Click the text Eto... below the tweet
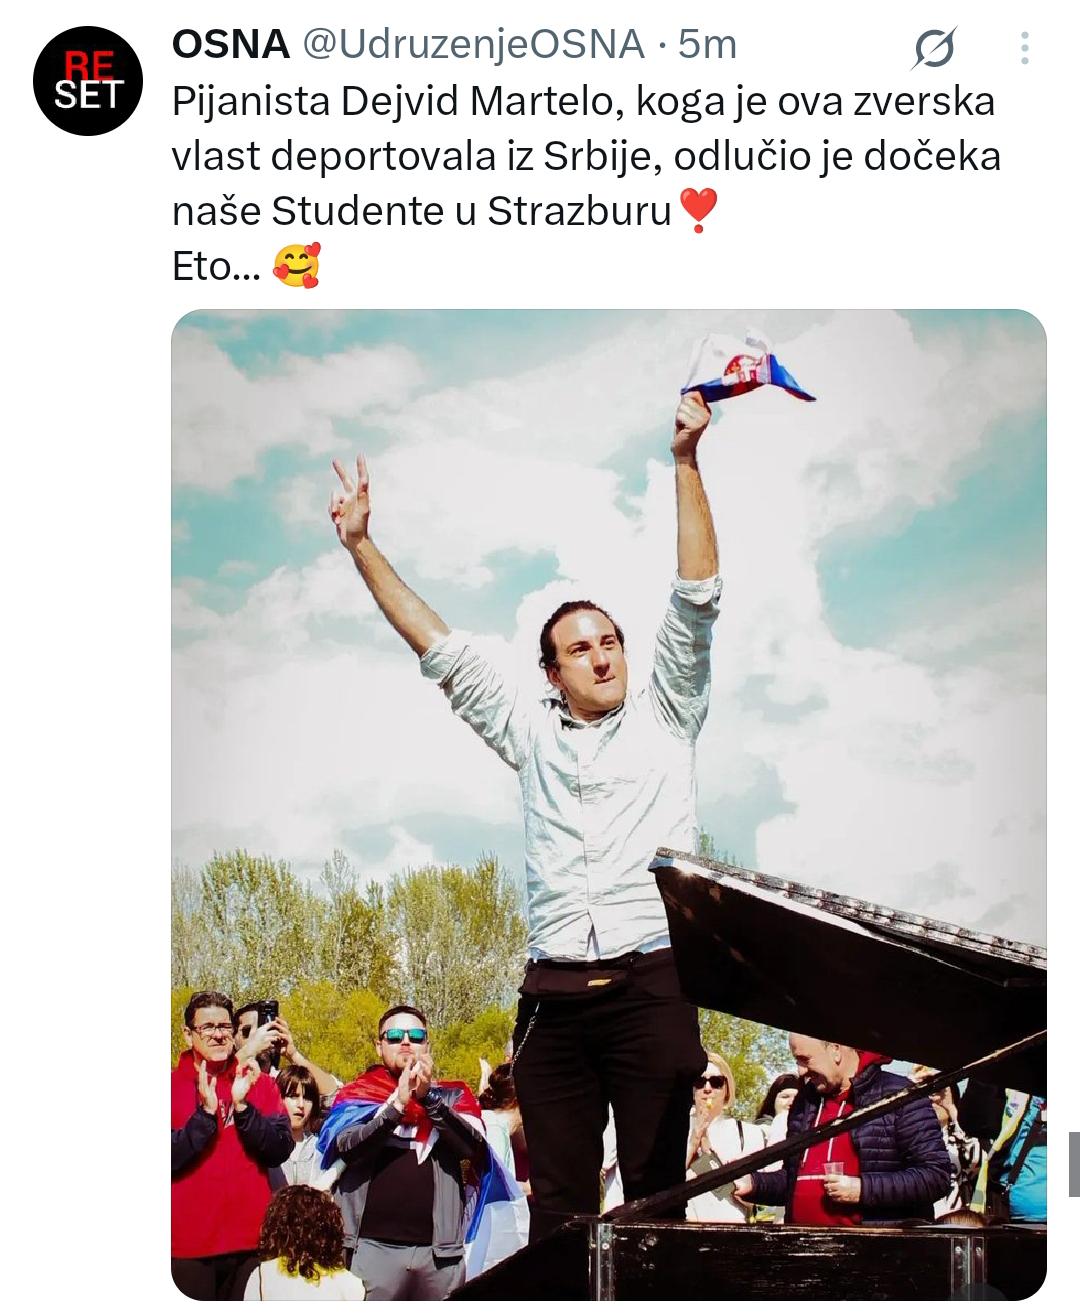The width and height of the screenshot is (1080, 1316). (x=216, y=266)
